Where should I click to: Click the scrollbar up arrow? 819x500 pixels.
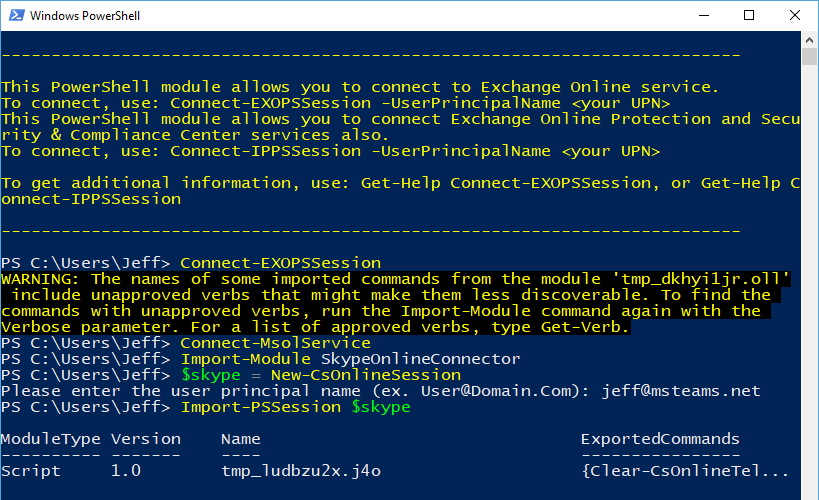[x=809, y=39]
